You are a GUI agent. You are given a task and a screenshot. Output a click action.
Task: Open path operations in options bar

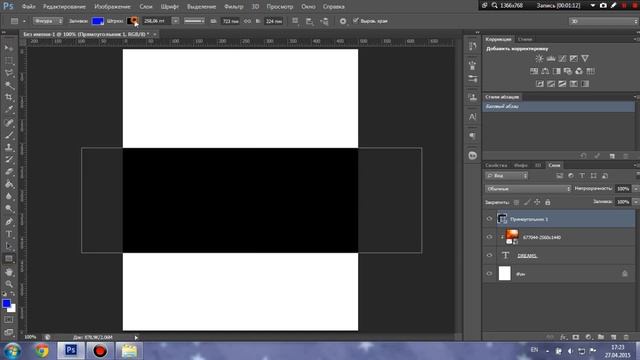tap(295, 21)
